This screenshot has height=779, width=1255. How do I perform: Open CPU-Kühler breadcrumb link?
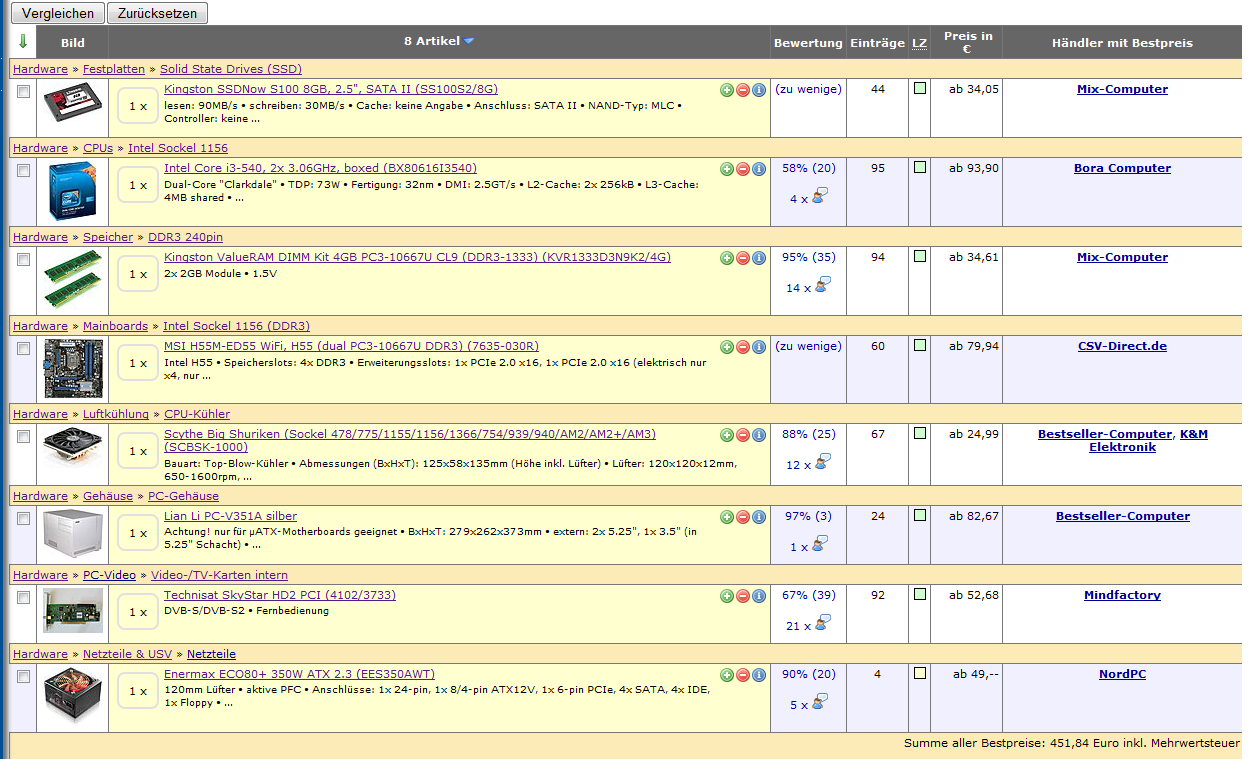point(197,414)
